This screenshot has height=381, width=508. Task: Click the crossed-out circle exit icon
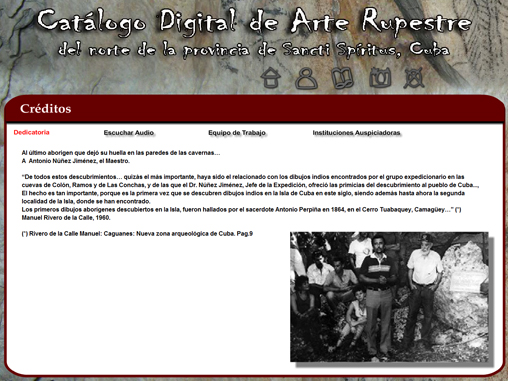pos(414,78)
